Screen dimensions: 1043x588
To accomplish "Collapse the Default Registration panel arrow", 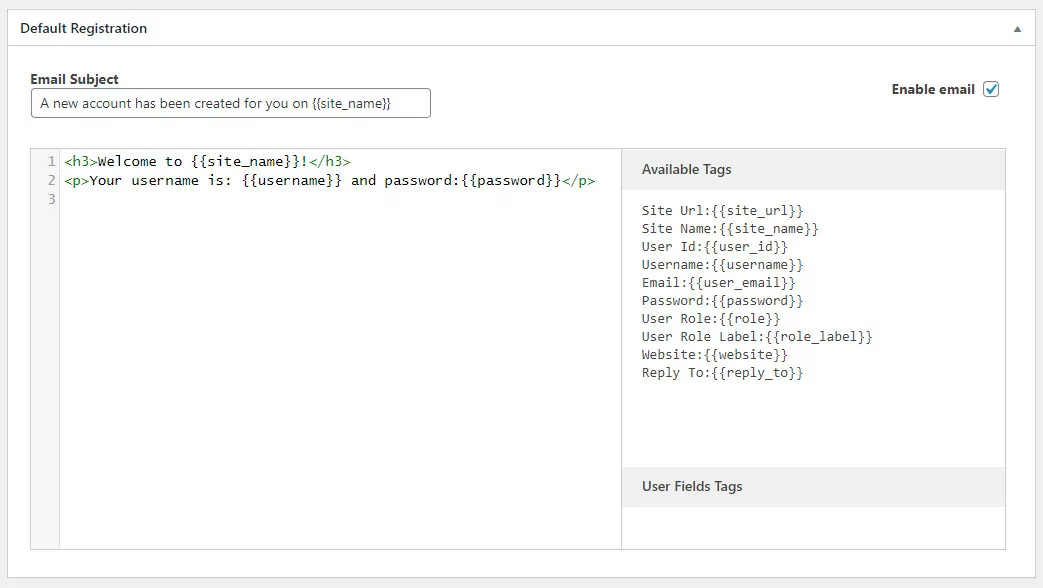I will [1017, 29].
